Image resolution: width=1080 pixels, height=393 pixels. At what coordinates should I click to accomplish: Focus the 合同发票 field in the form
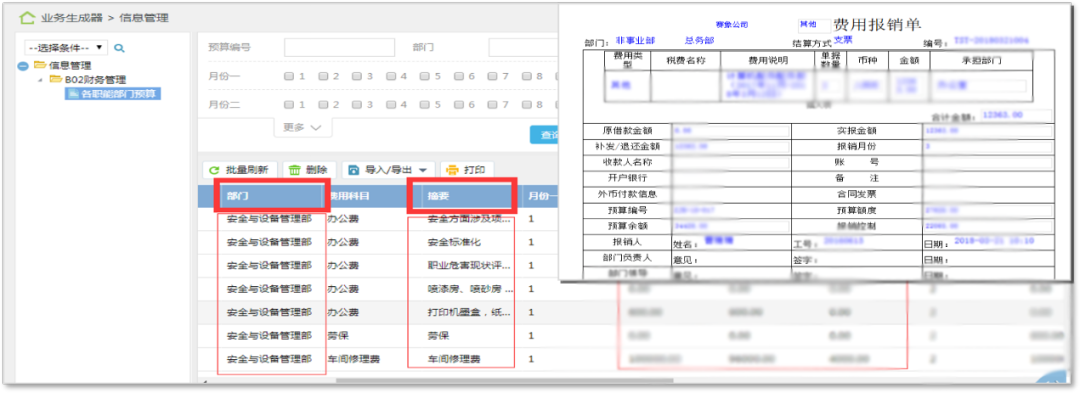tap(988, 194)
